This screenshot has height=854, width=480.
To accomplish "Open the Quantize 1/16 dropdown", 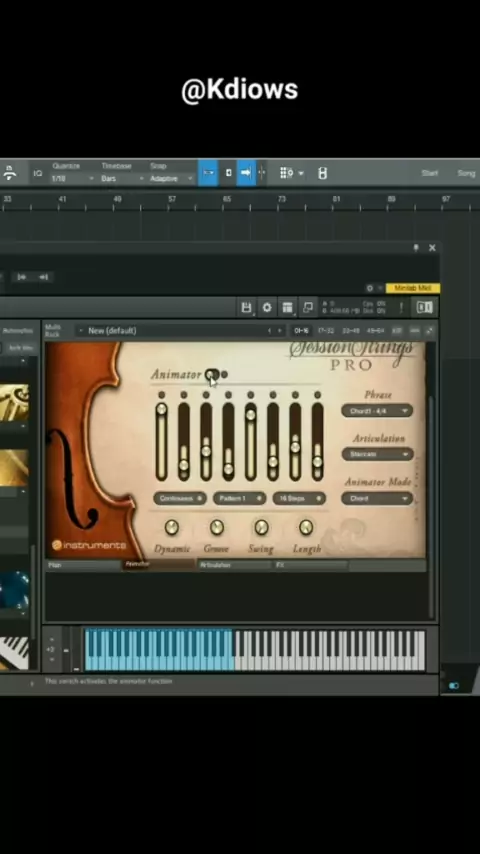I will (72, 179).
